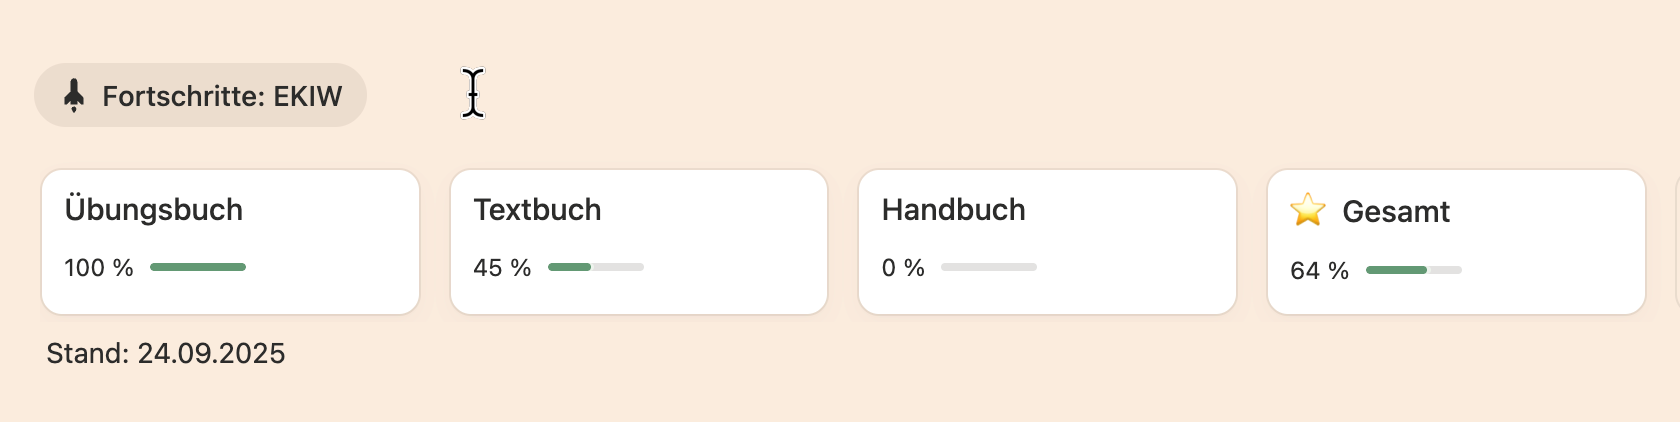Select the Gesamt card heading text
The image size is (1680, 422).
pyautogui.click(x=1395, y=212)
